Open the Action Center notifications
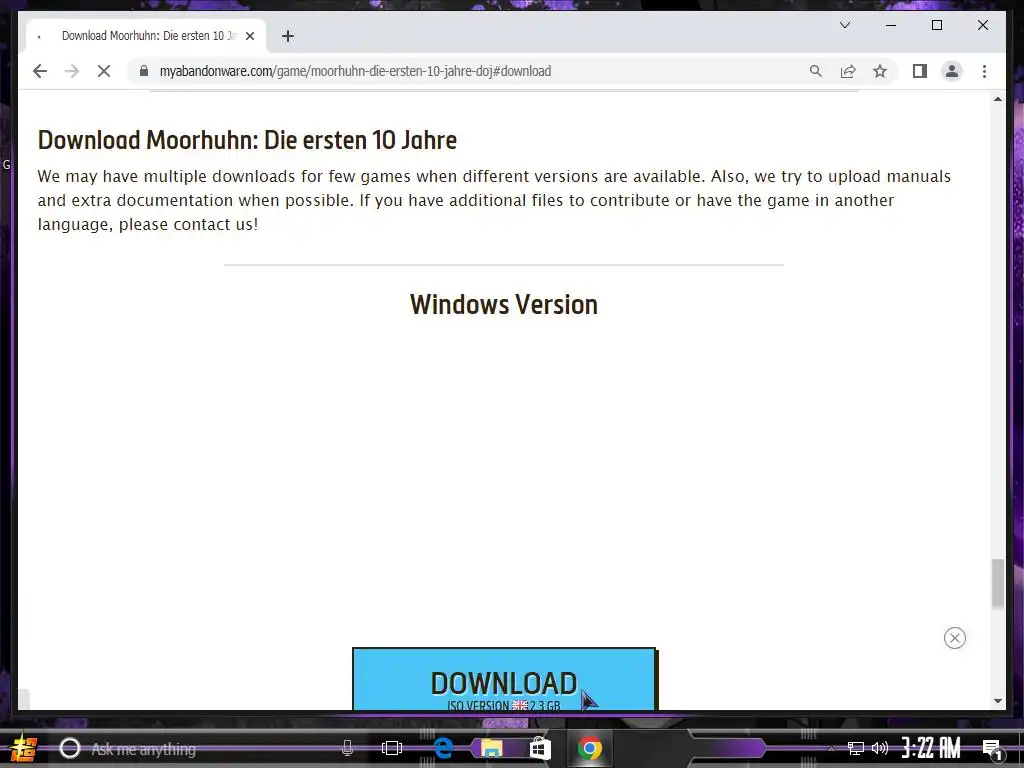This screenshot has width=1024, height=768. click(x=992, y=749)
